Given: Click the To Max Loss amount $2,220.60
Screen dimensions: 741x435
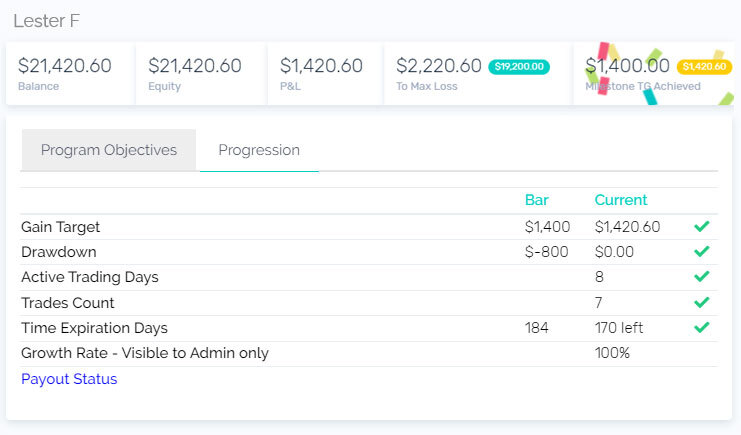Looking at the screenshot, I should pos(438,67).
